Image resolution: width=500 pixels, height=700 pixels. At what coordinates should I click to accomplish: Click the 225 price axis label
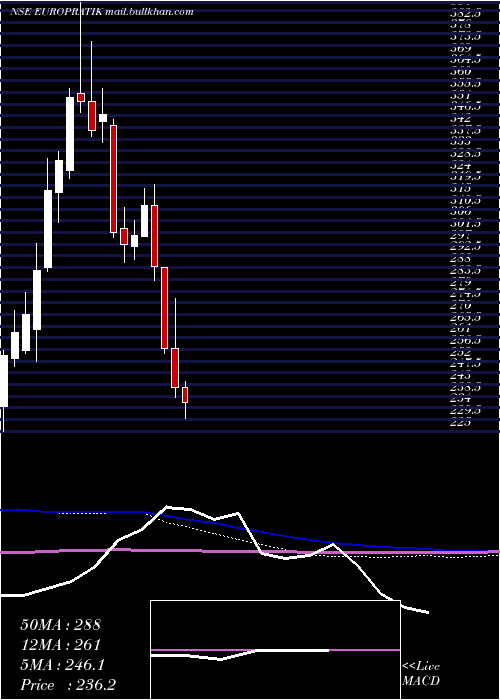[460, 423]
